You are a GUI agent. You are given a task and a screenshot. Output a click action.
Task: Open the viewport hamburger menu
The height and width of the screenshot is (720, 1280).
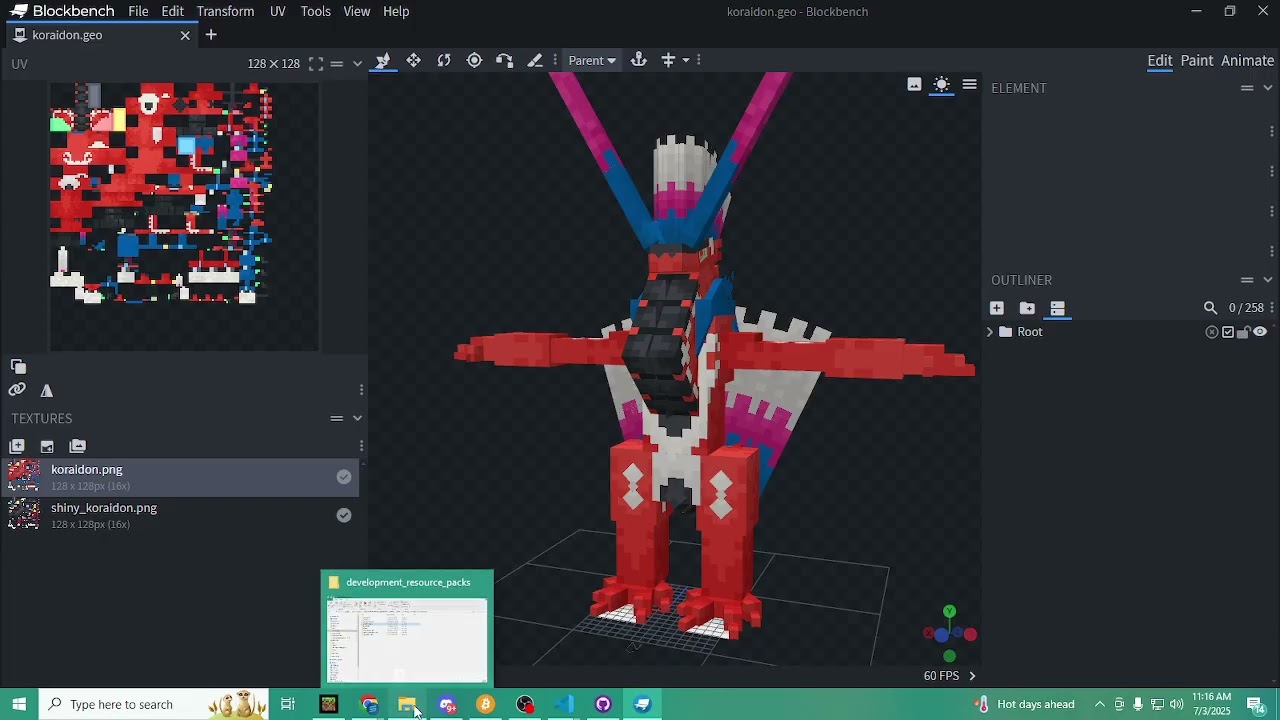(x=970, y=85)
